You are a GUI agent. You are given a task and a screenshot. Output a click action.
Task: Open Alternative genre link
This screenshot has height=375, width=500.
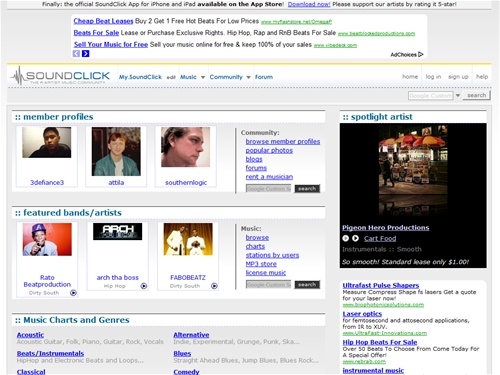[191, 335]
